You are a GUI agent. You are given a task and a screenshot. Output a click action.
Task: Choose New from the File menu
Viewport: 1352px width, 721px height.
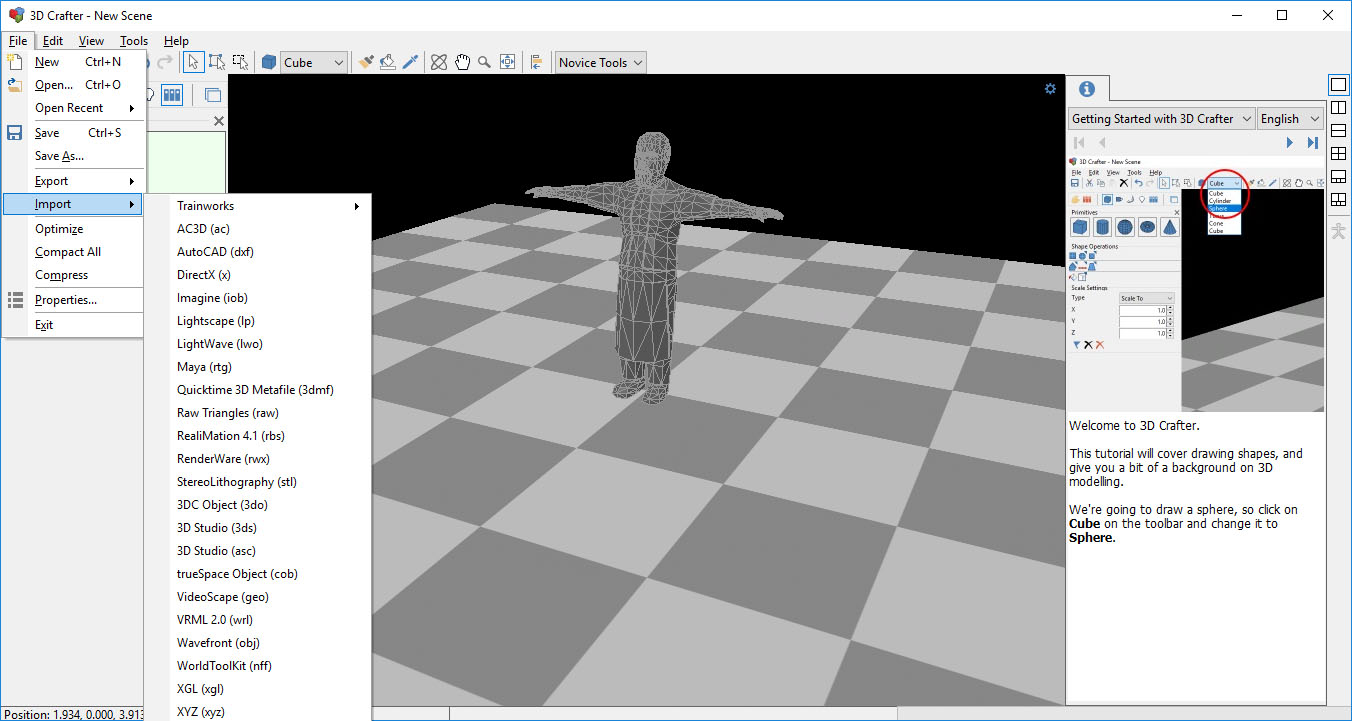[75, 62]
